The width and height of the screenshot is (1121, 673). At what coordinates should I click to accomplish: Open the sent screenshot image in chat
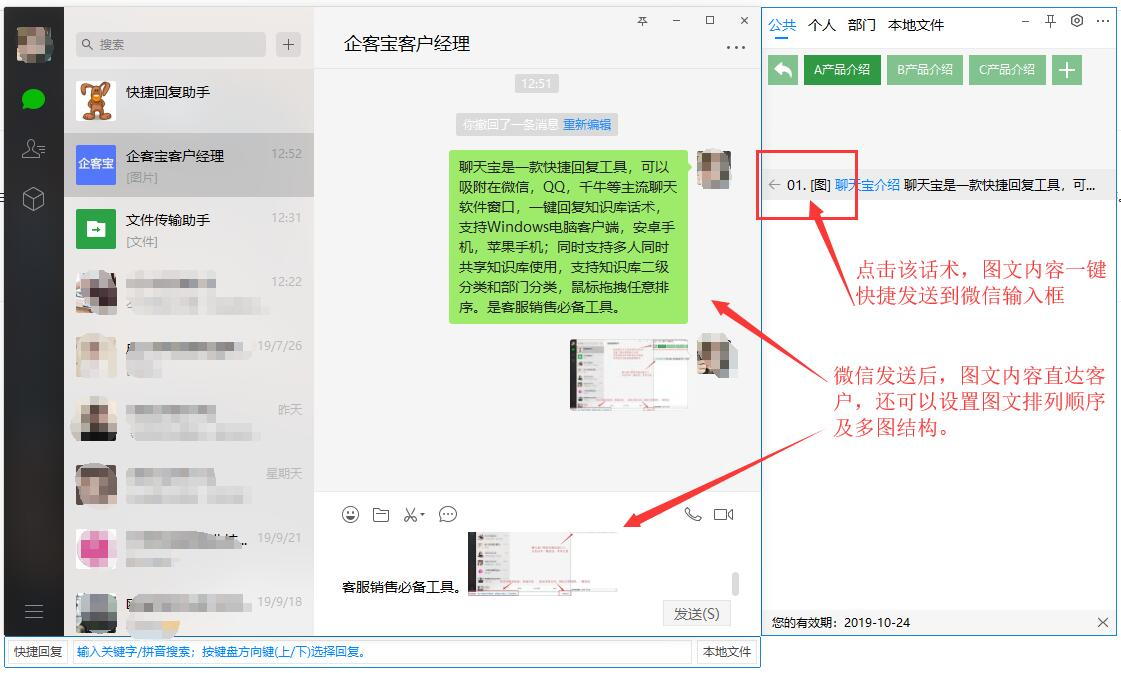628,374
